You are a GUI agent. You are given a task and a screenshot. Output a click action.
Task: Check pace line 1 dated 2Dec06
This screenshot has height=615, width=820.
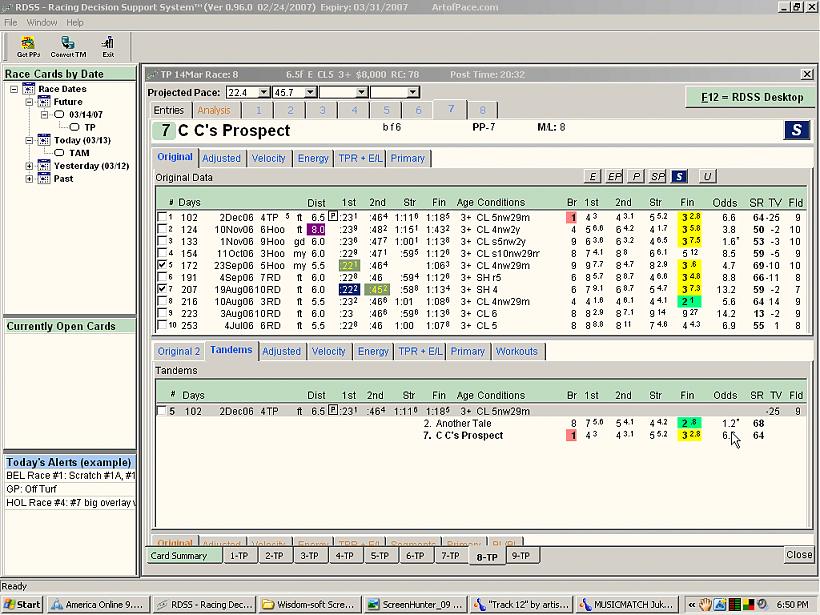(162, 217)
